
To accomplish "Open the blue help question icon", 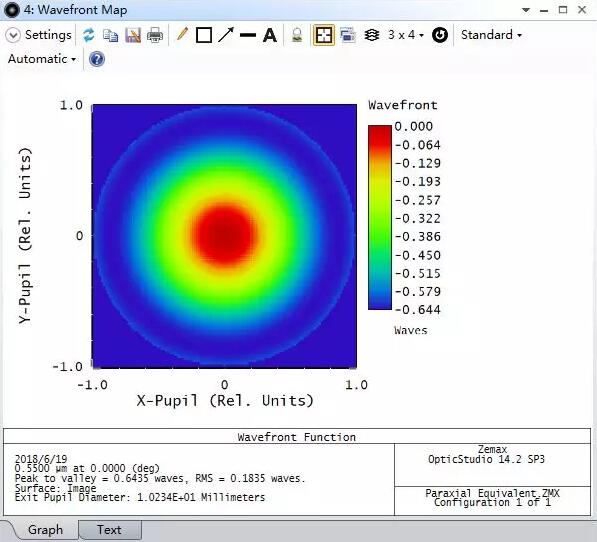I will (x=97, y=59).
